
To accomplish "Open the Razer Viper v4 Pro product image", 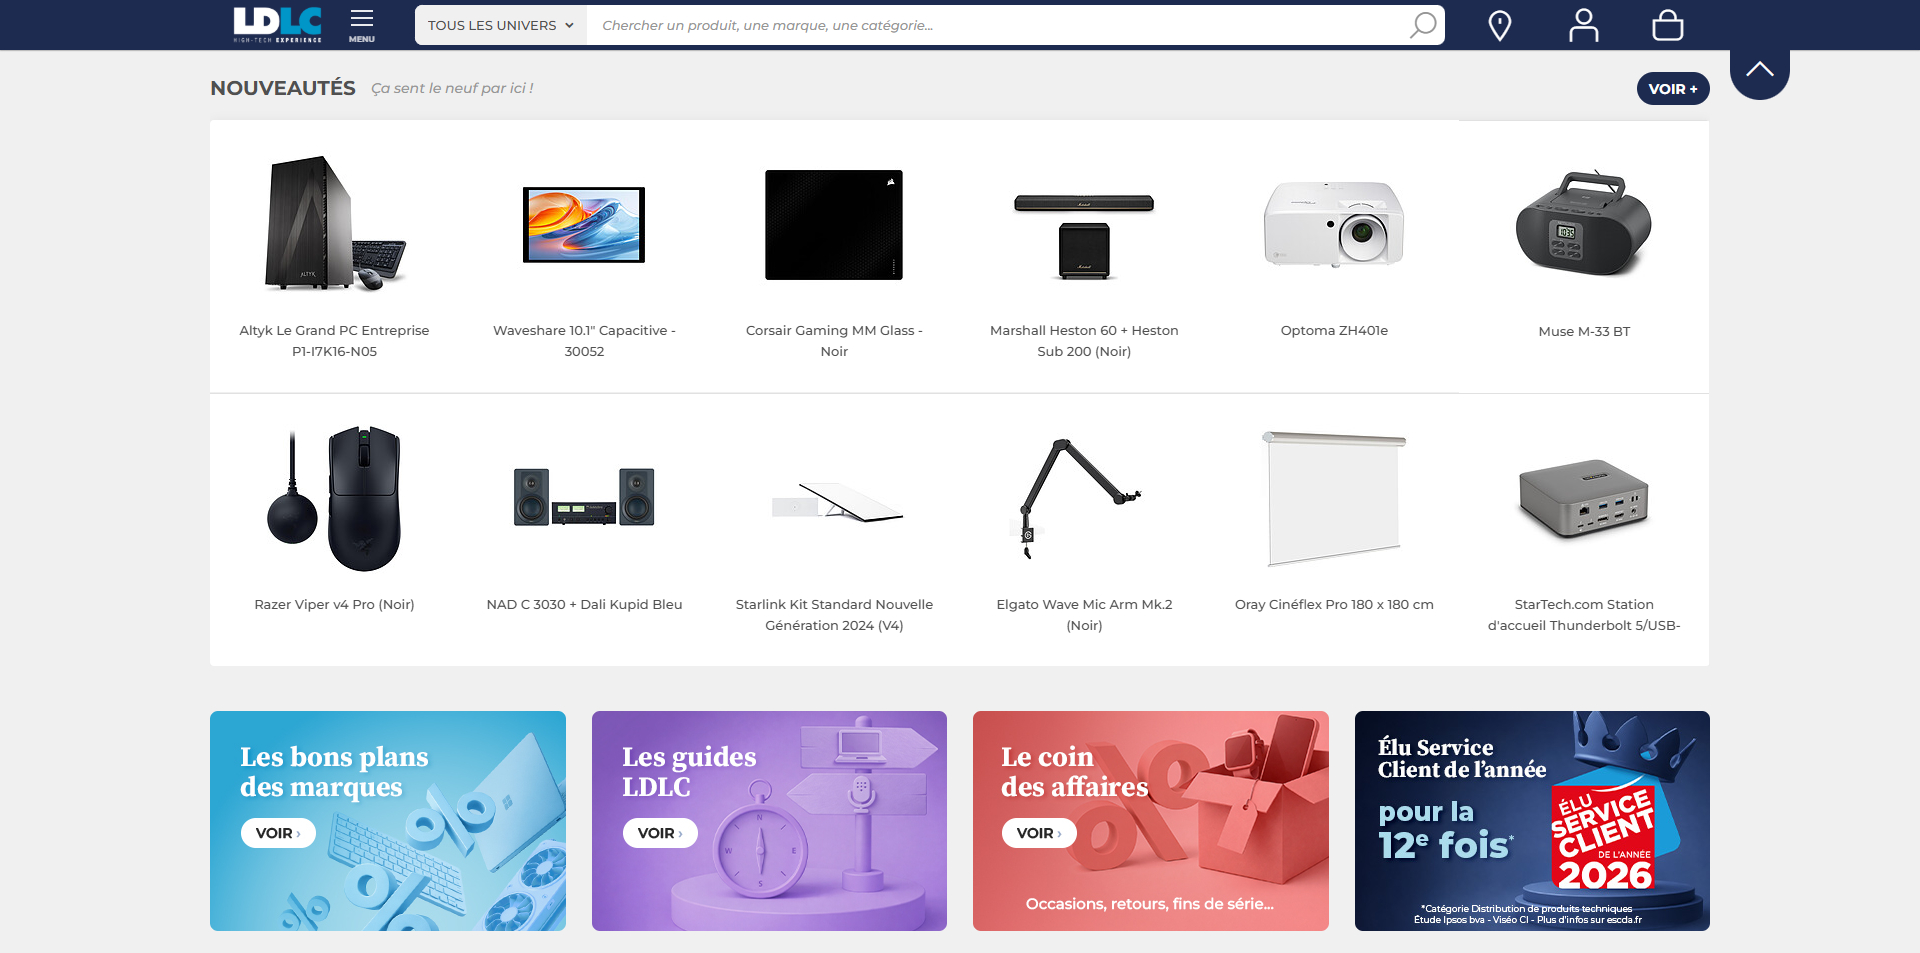I will click(x=334, y=498).
